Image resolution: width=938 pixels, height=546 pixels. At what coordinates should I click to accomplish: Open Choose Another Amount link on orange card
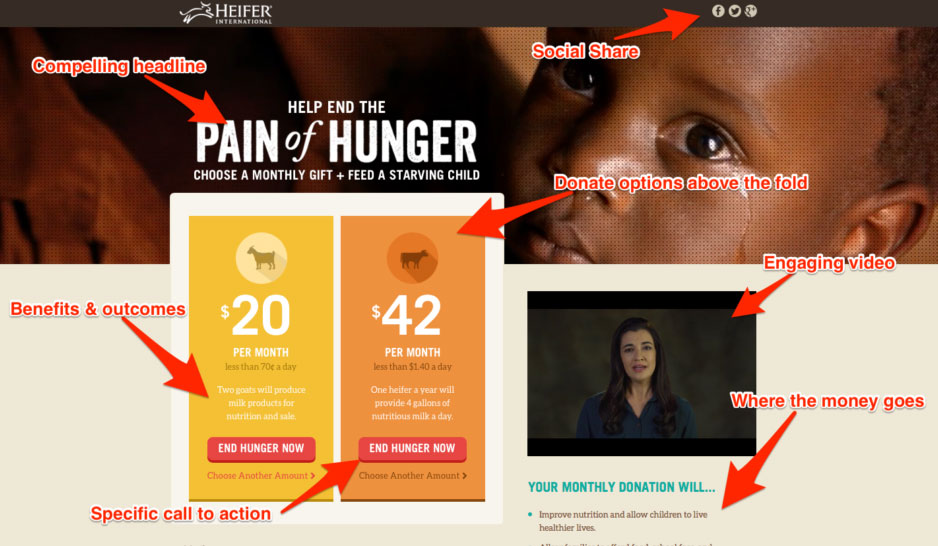point(413,475)
